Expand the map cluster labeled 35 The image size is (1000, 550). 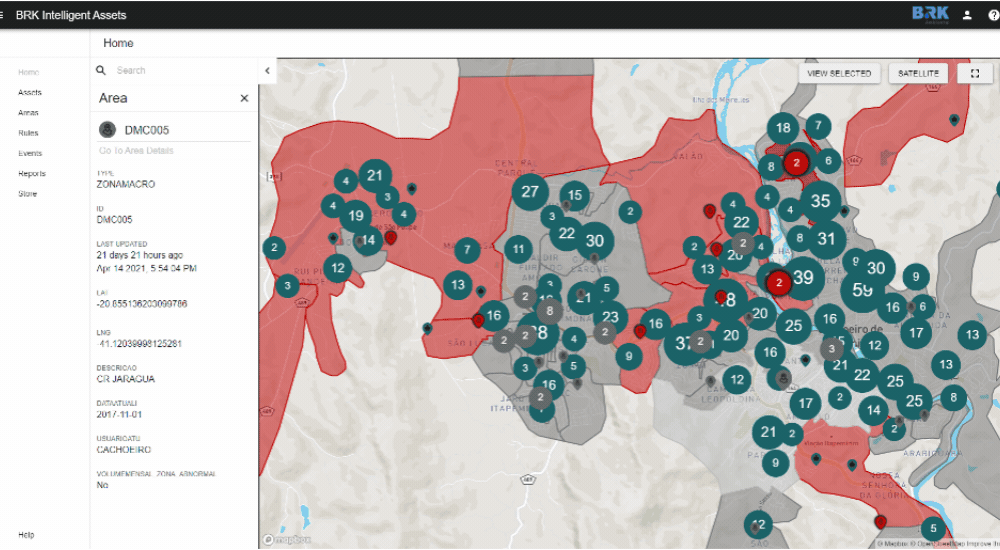pyautogui.click(x=820, y=201)
